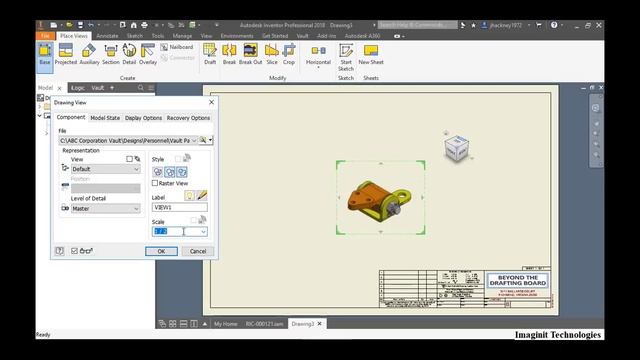This screenshot has width=640, height=360.
Task: Open the ViewCube on the drawing sheet
Action: [456, 148]
